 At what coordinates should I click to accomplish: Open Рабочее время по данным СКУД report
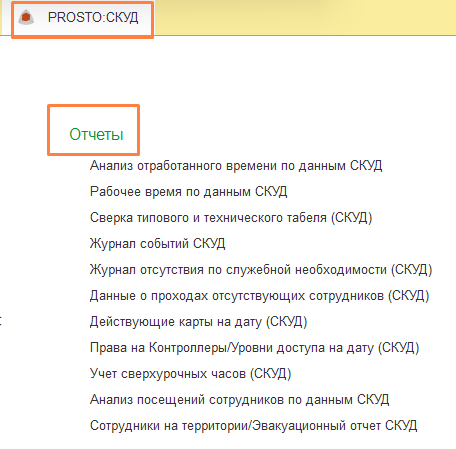189,192
